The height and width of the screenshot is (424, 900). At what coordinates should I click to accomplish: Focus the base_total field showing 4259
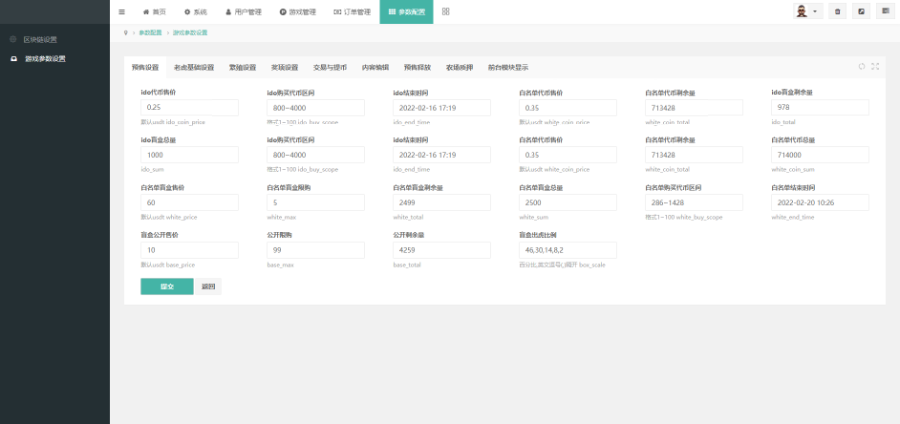pyautogui.click(x=442, y=250)
